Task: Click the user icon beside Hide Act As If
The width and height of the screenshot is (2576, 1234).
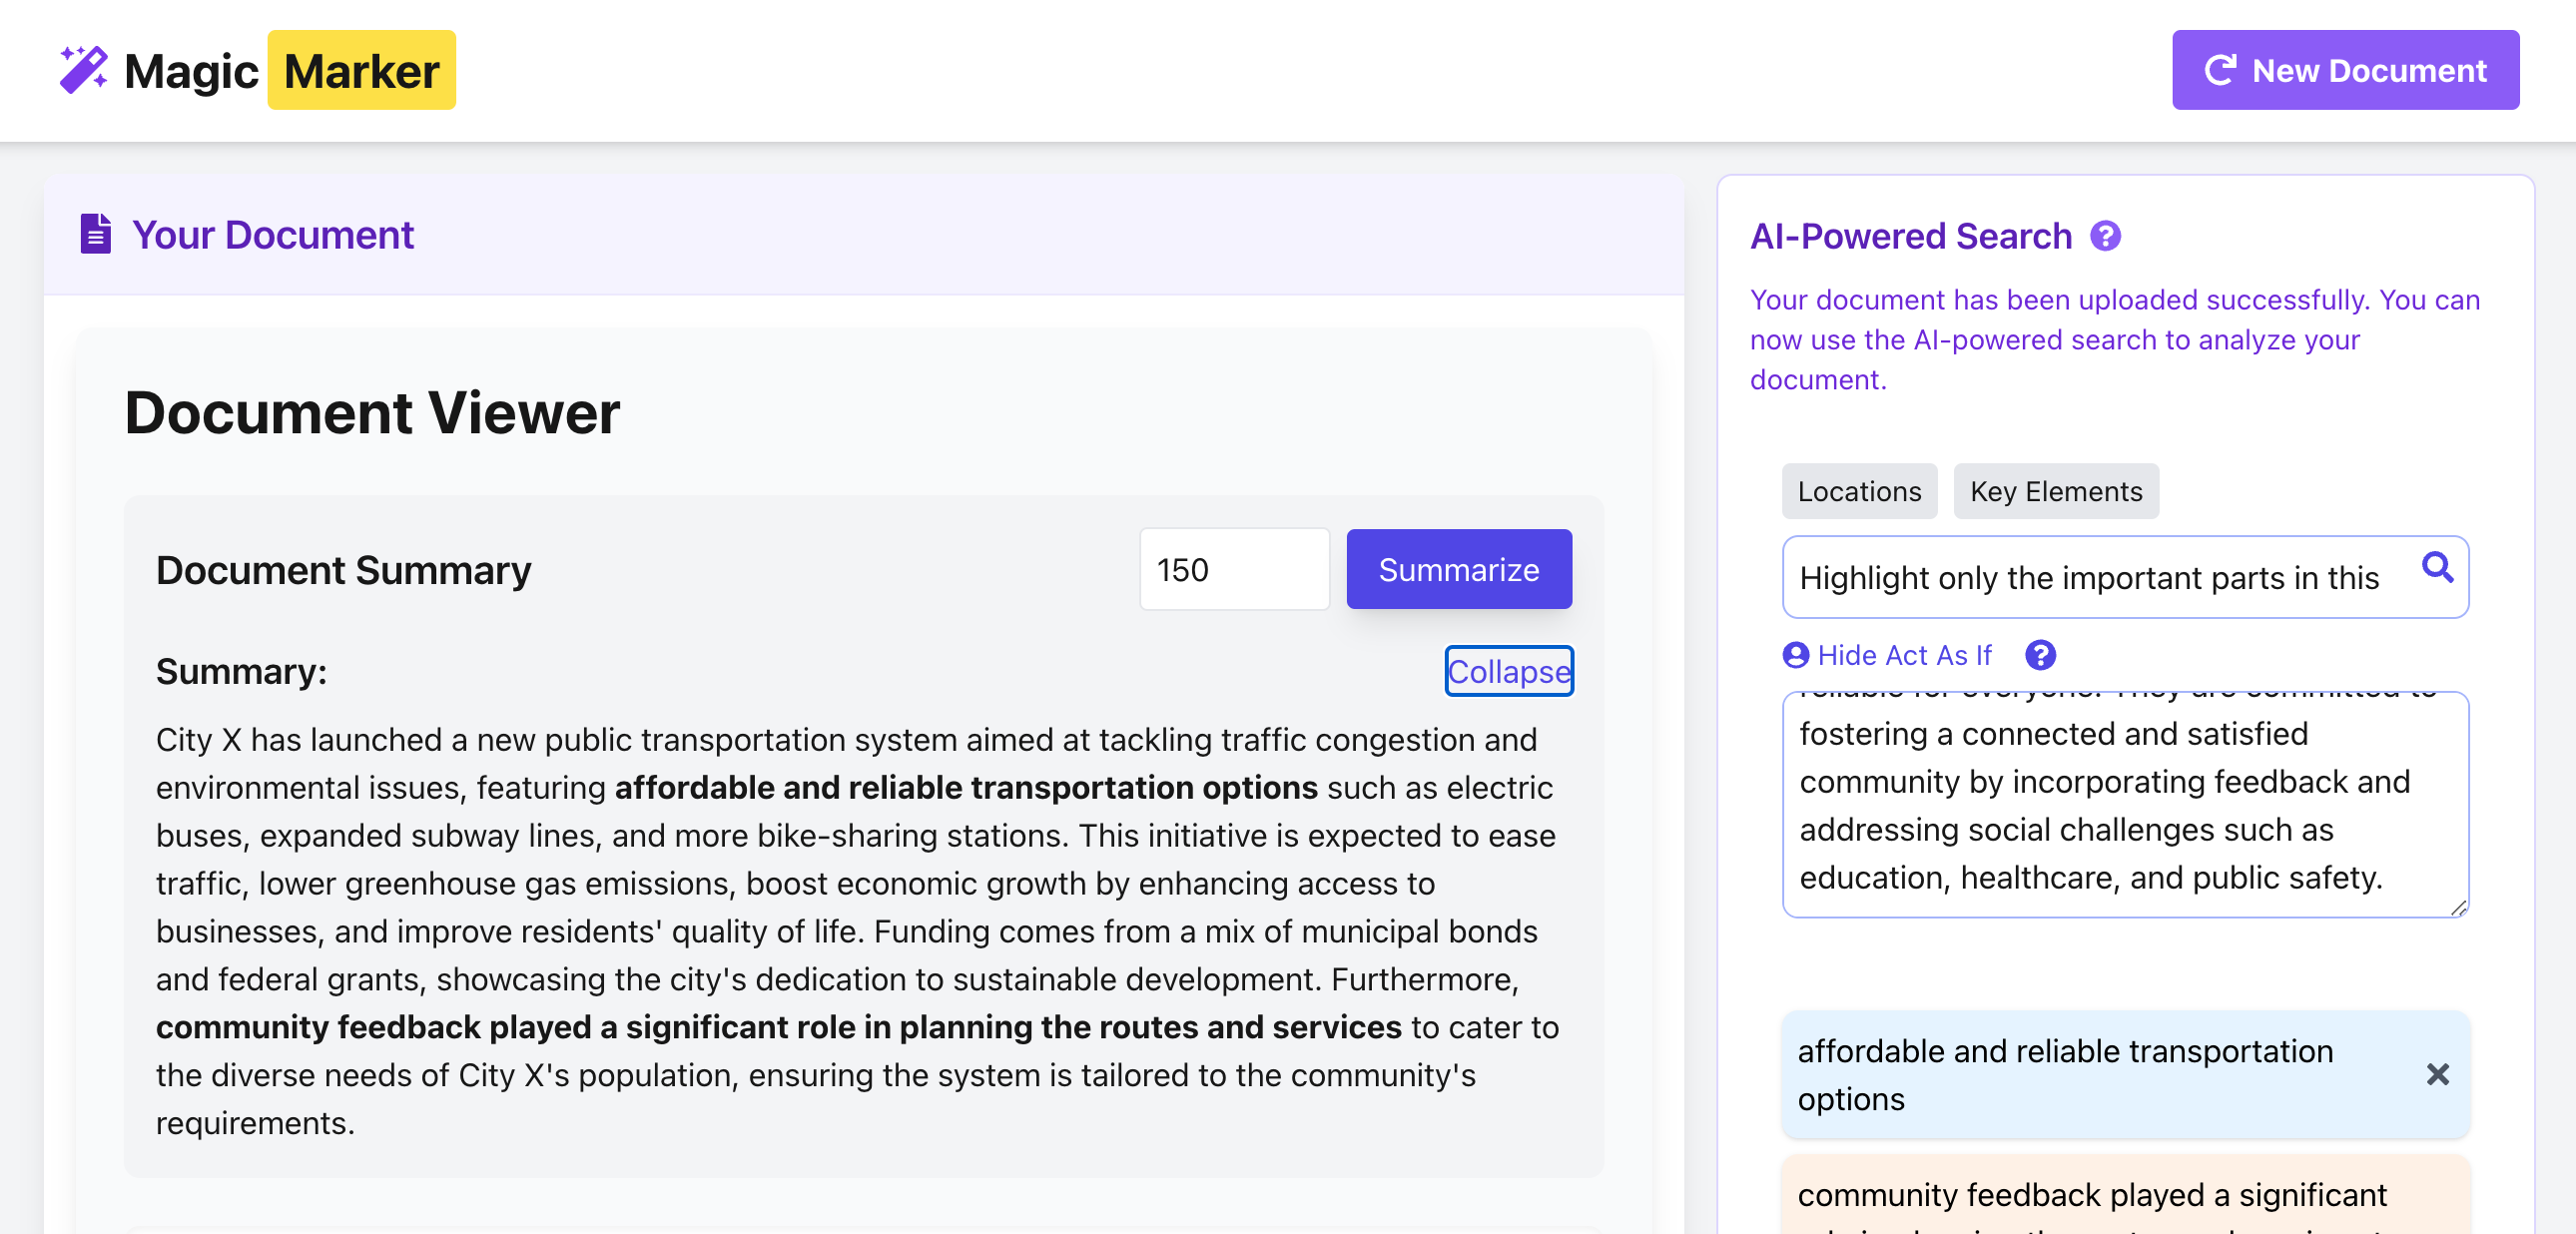Action: (1795, 655)
